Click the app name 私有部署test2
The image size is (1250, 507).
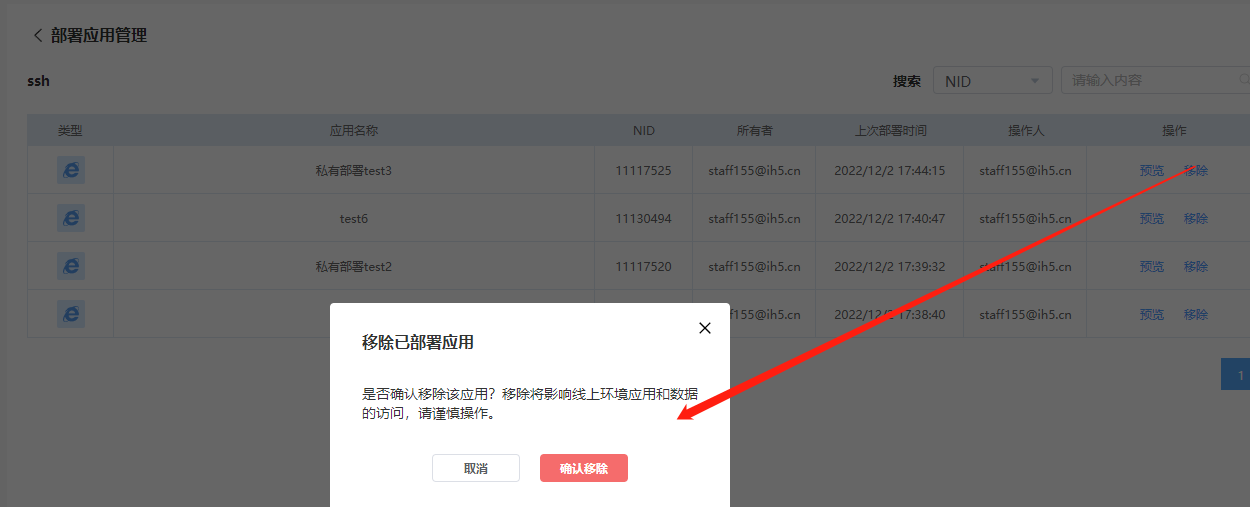click(354, 266)
